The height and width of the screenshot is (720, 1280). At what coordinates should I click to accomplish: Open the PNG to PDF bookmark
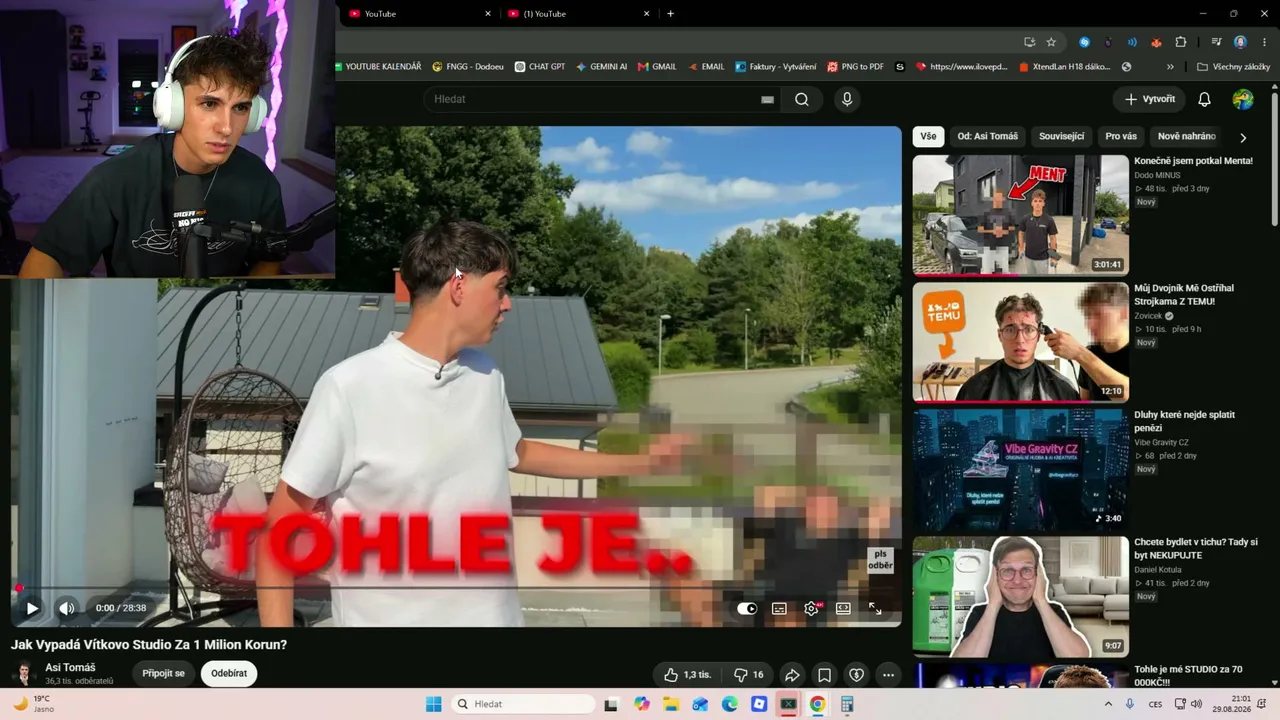coord(855,67)
